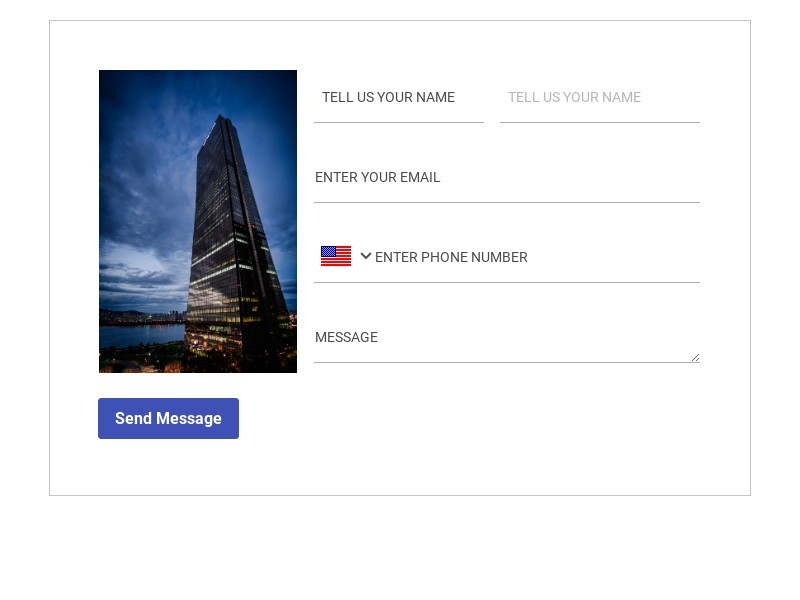This screenshot has height=600, width=800.
Task: Focus the left Tell Us Your Name field
Action: pos(398,98)
